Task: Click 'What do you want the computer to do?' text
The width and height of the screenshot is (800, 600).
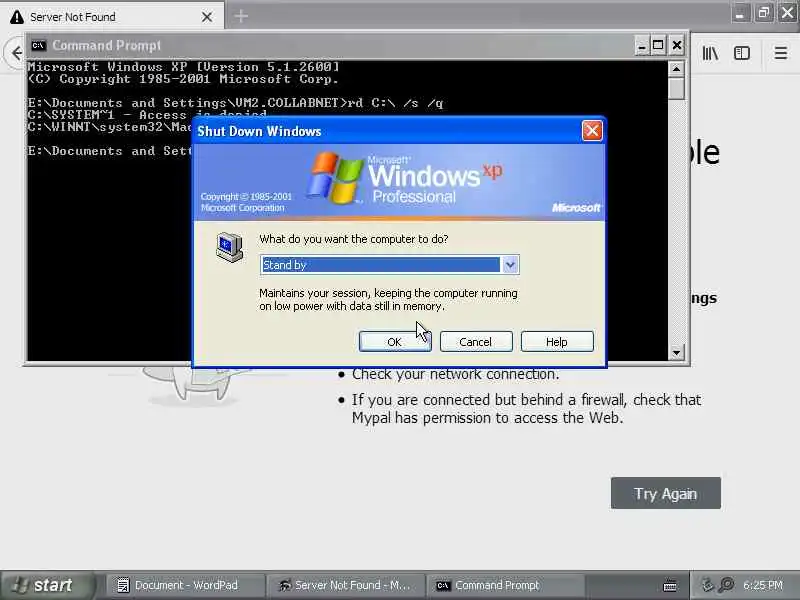Action: click(x=354, y=239)
